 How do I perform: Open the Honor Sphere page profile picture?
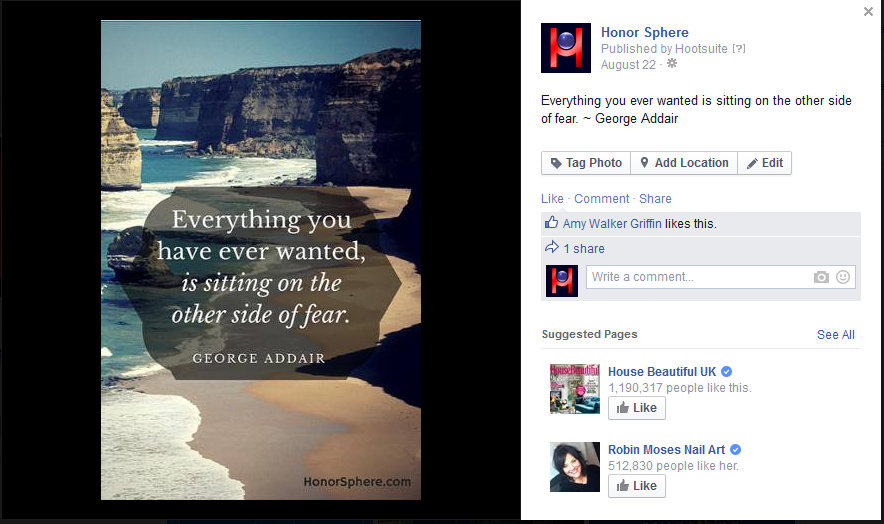pyautogui.click(x=565, y=48)
